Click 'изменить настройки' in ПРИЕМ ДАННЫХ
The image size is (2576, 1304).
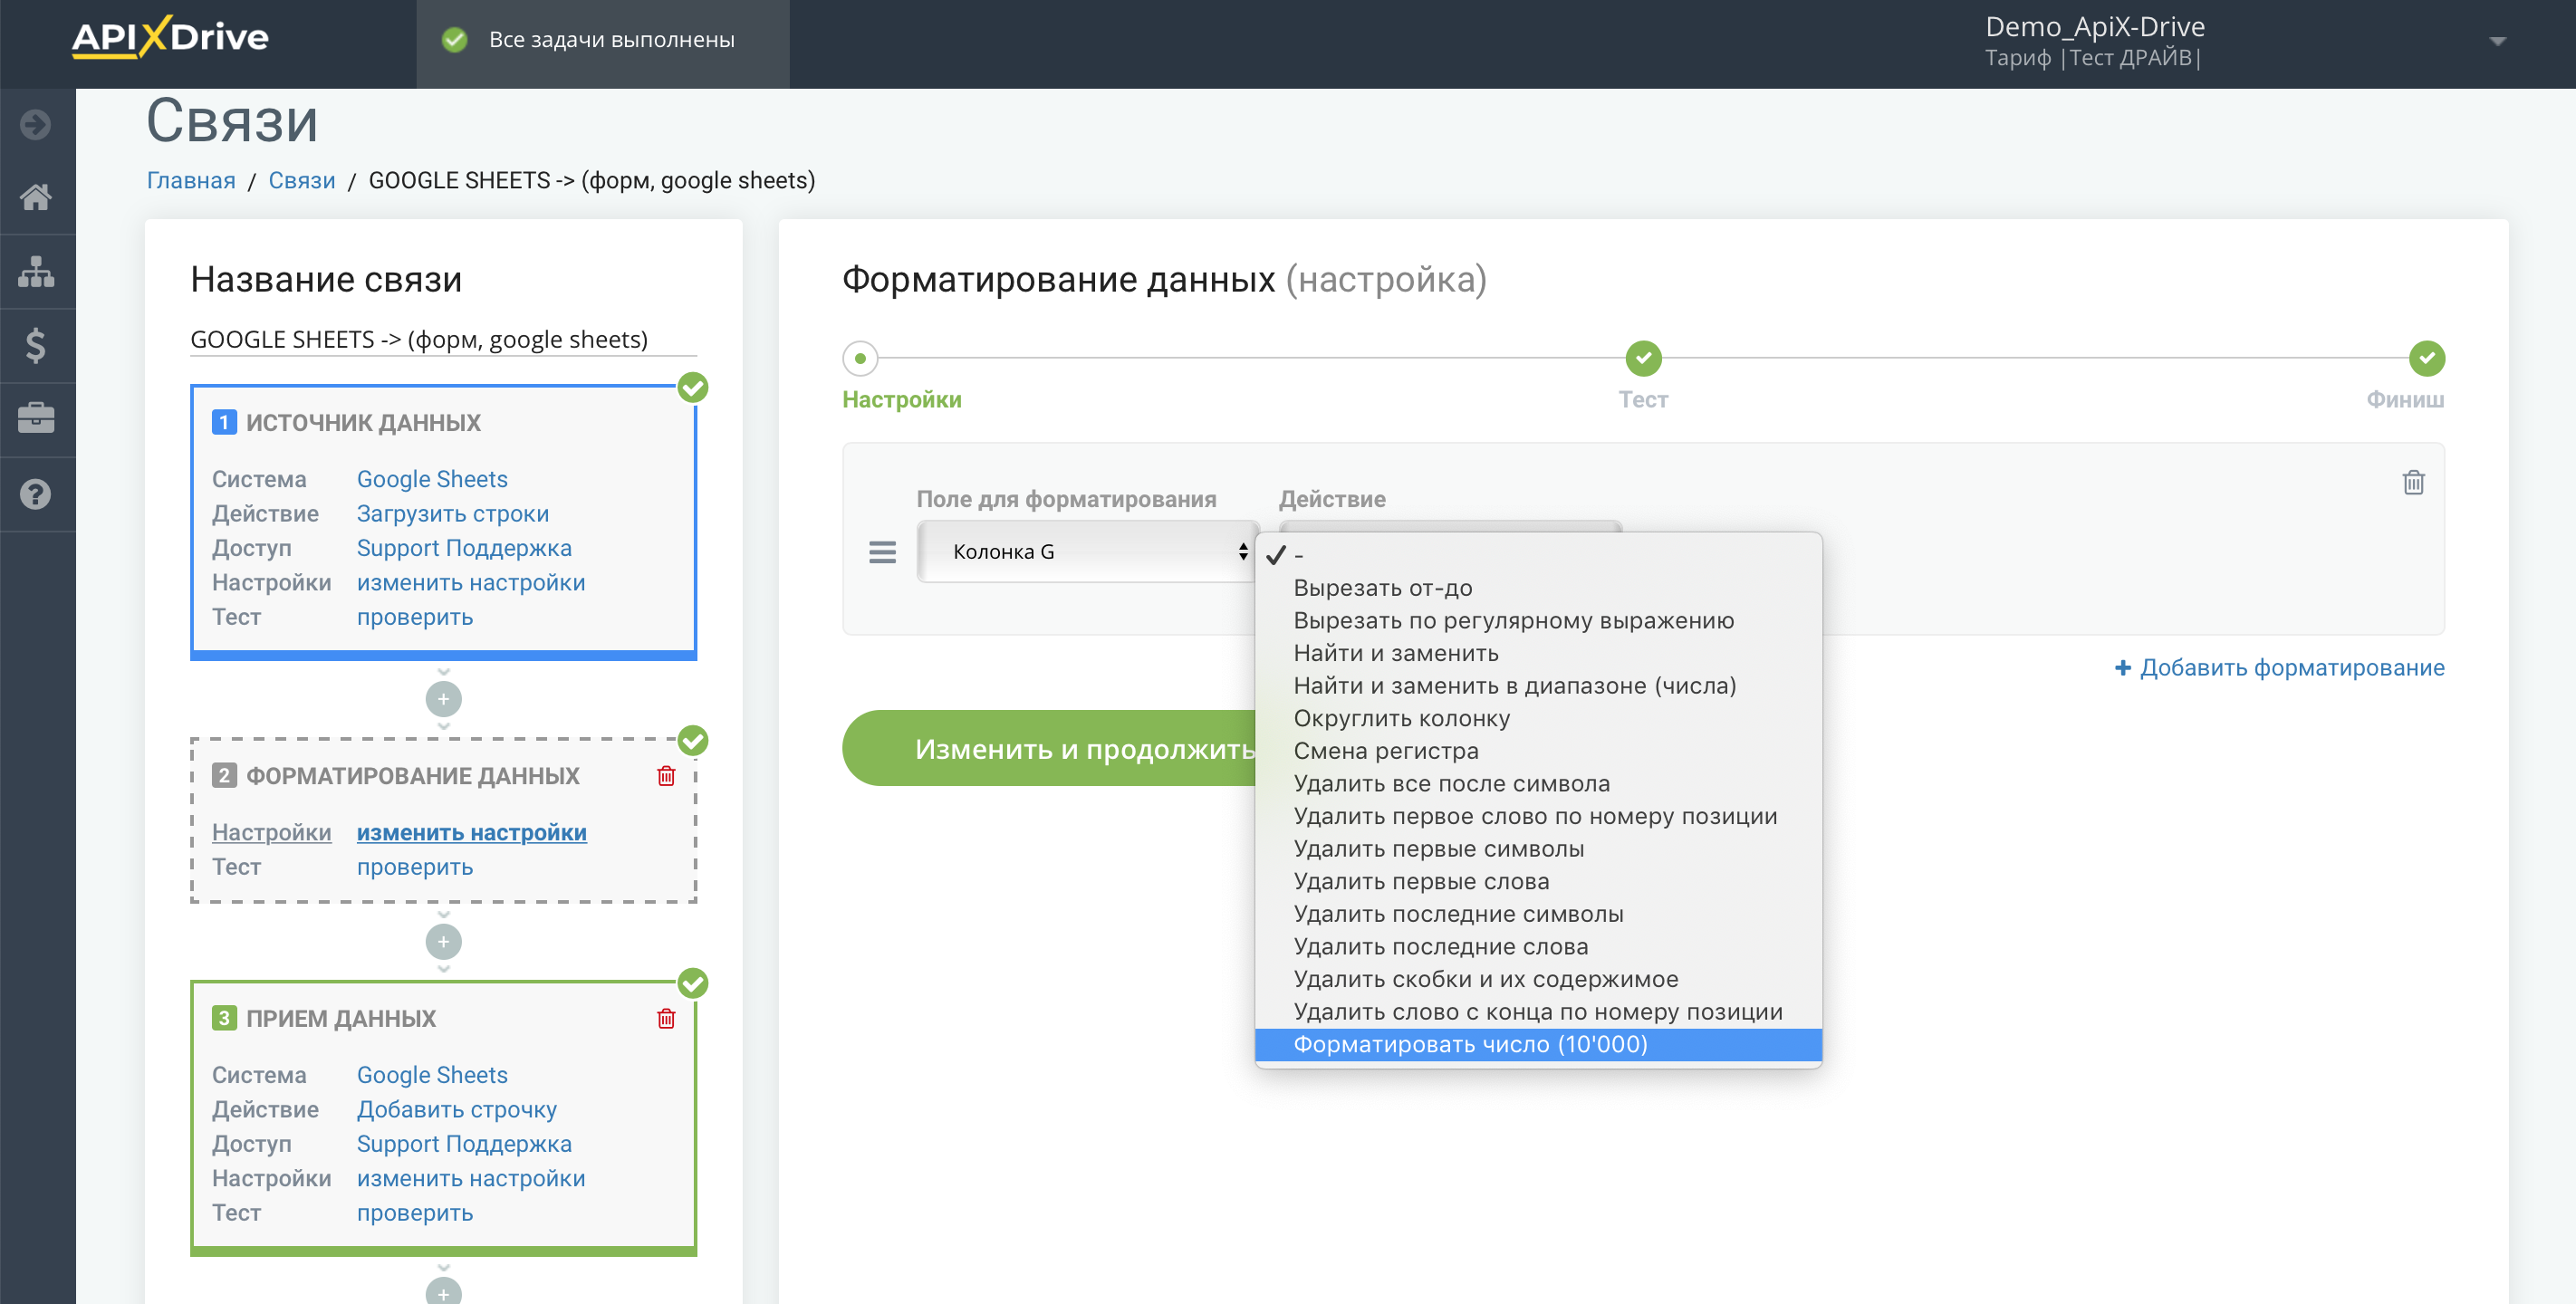[471, 1179]
